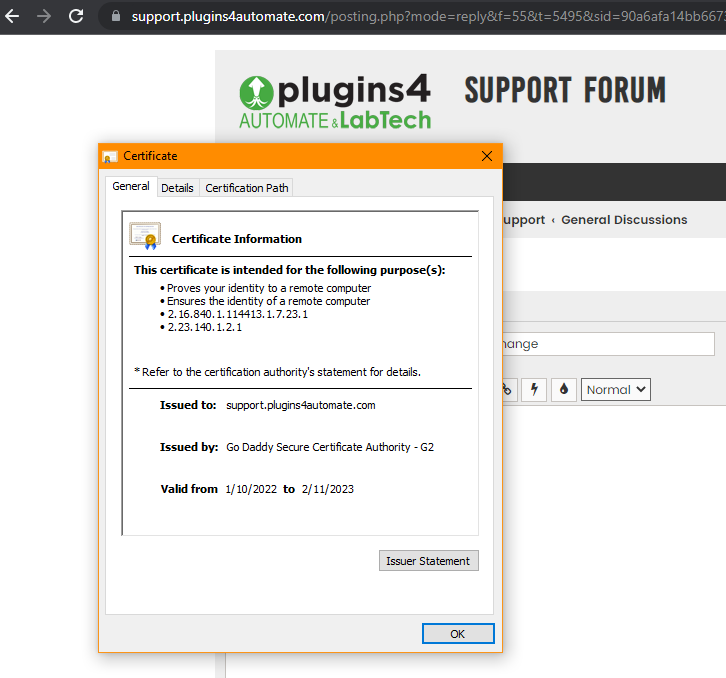Click the expiry date '2/11/2023'
The image size is (726, 678).
pos(328,489)
